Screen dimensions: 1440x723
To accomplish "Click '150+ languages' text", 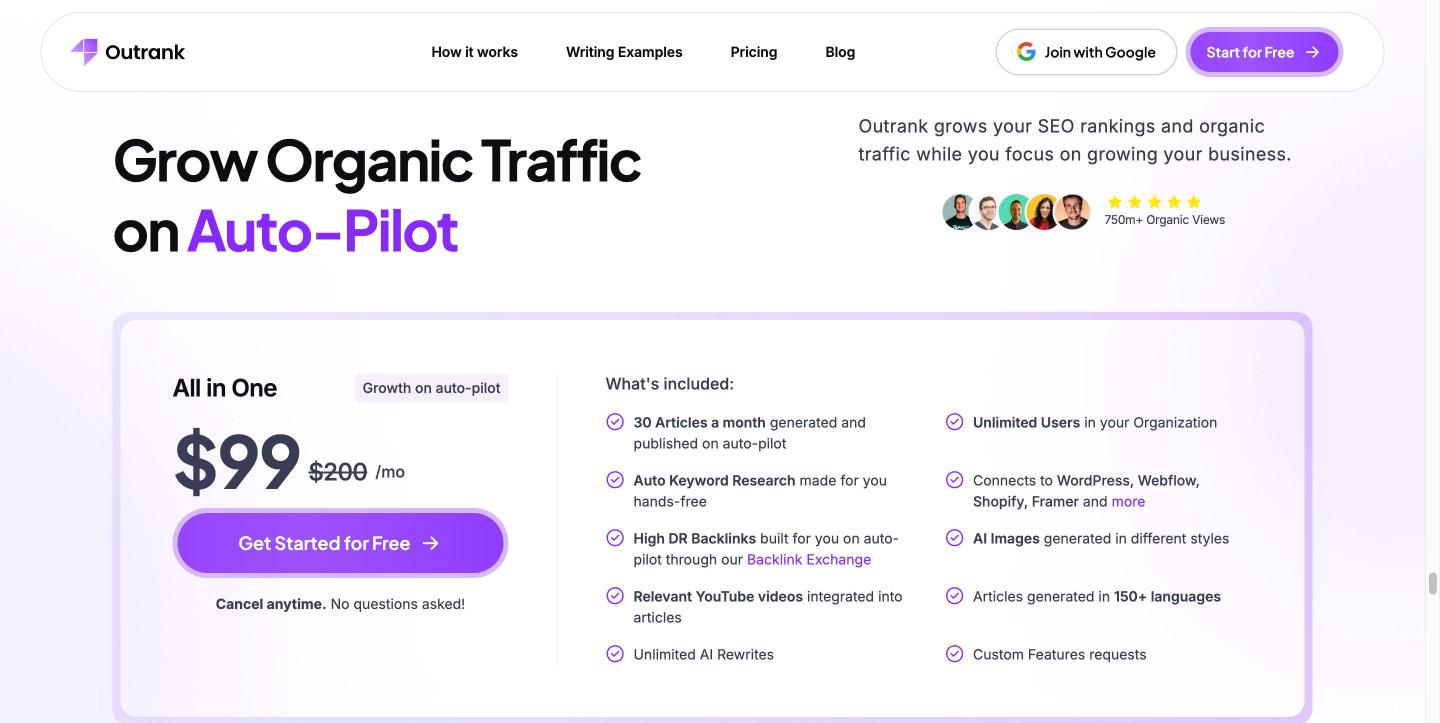I will click(1167, 596).
